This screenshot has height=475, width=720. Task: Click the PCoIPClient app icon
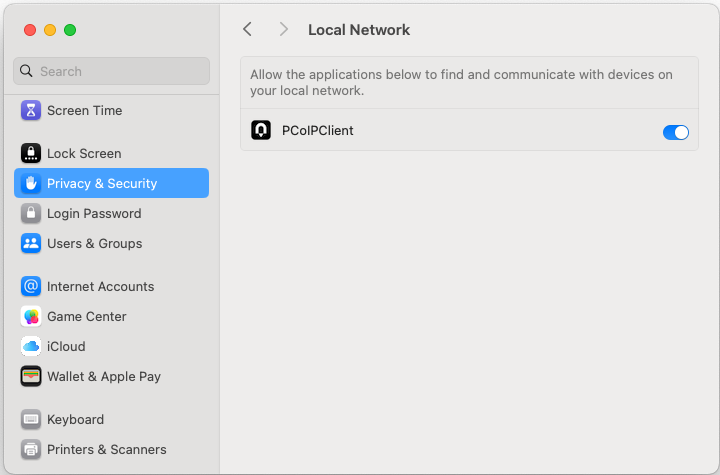pos(261,130)
